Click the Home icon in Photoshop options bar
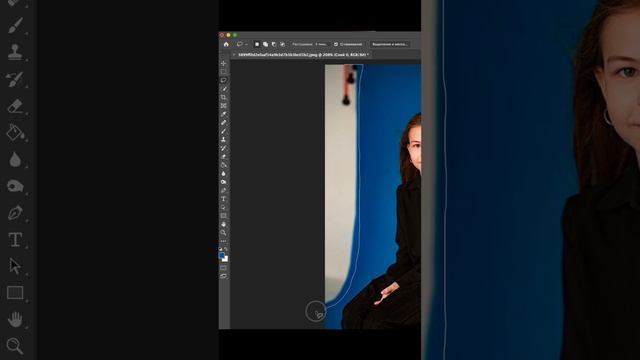640x360 pixels. point(226,44)
